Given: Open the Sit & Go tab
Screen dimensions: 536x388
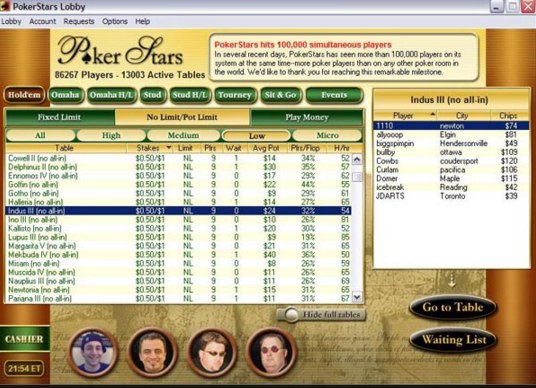Looking at the screenshot, I should [280, 95].
